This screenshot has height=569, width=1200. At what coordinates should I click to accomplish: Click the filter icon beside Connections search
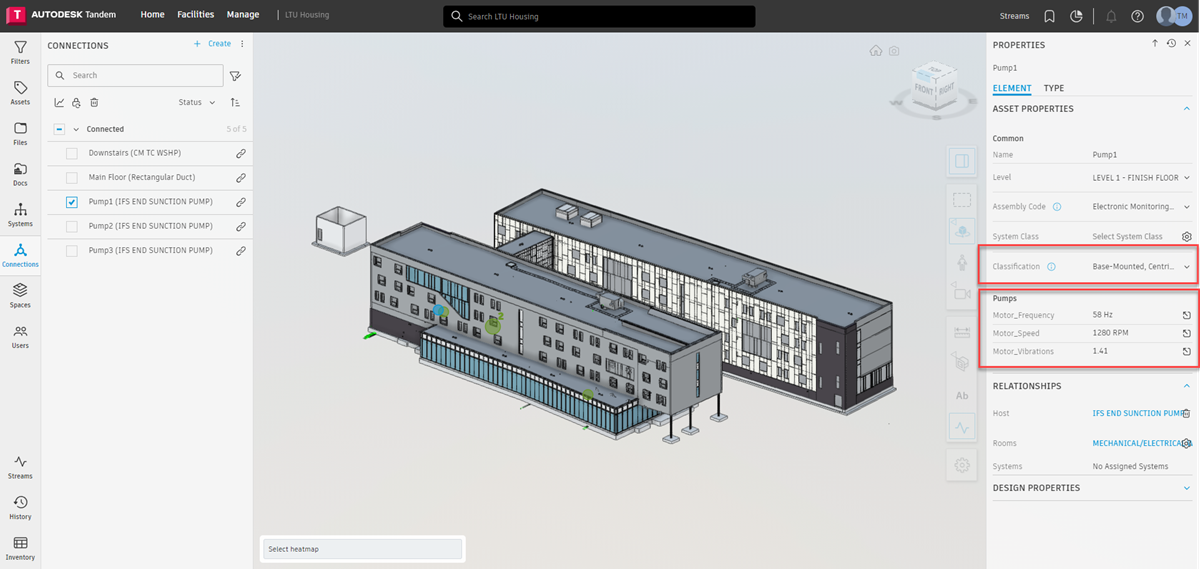235,75
